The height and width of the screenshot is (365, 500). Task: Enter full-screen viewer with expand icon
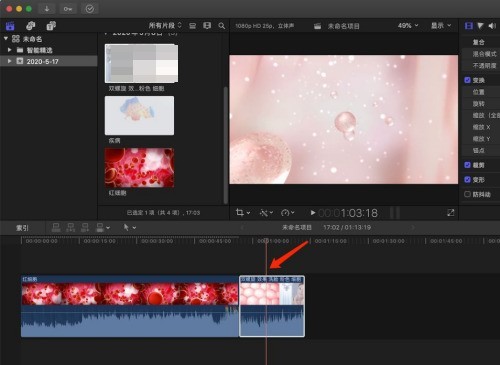tap(451, 213)
